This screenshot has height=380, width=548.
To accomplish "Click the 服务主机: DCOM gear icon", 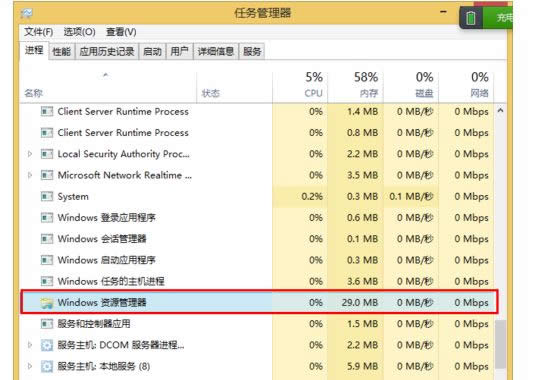I will point(47,345).
